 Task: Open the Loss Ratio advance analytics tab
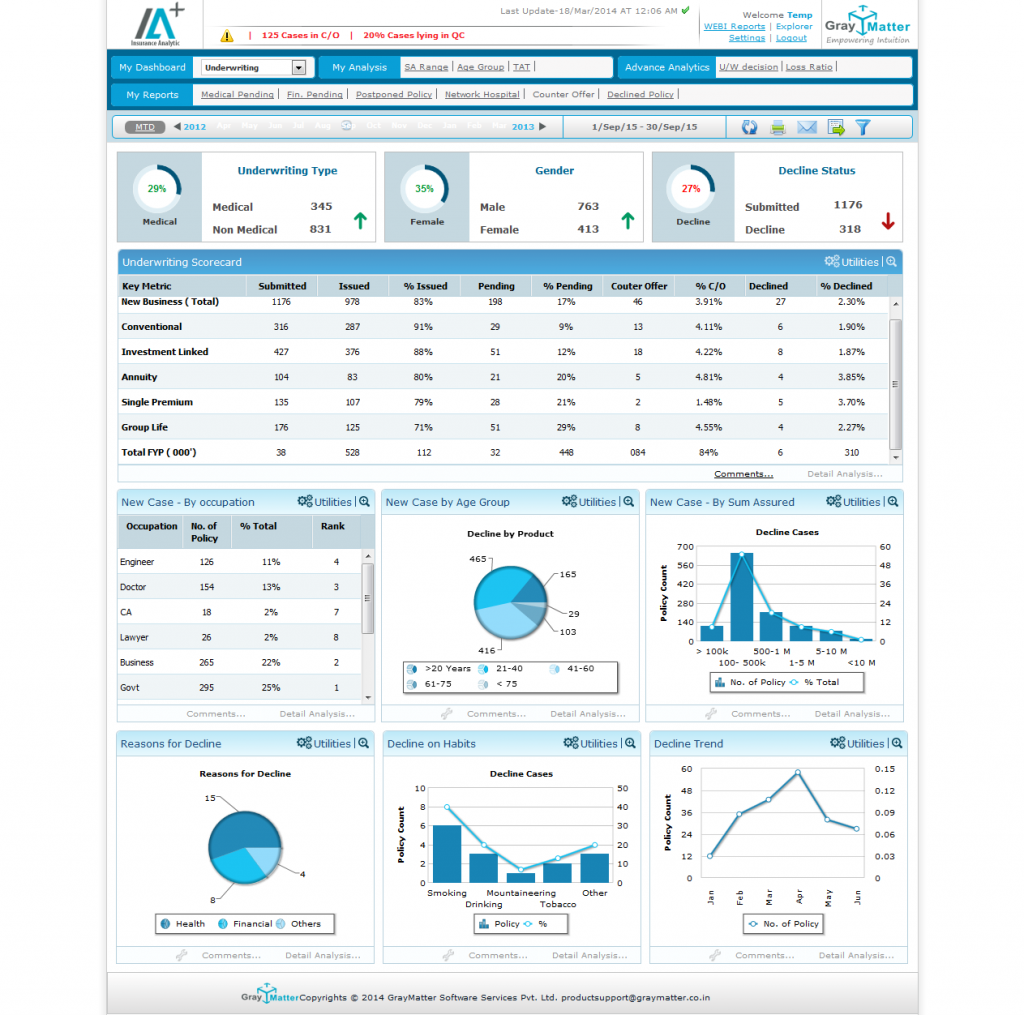pos(808,67)
